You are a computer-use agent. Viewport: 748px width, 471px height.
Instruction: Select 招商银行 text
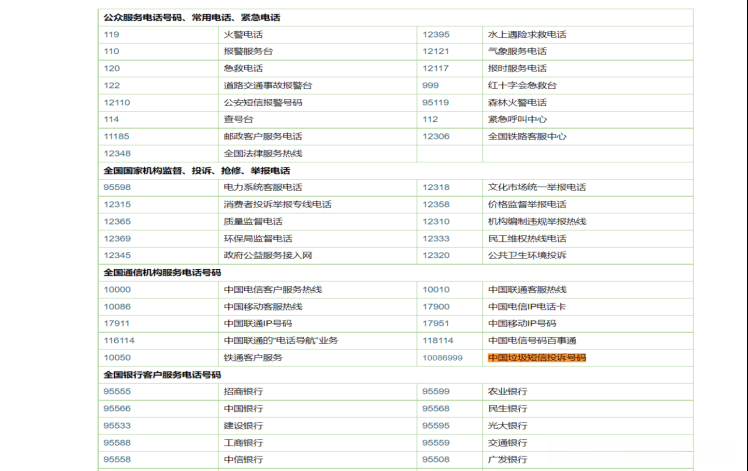pos(243,392)
